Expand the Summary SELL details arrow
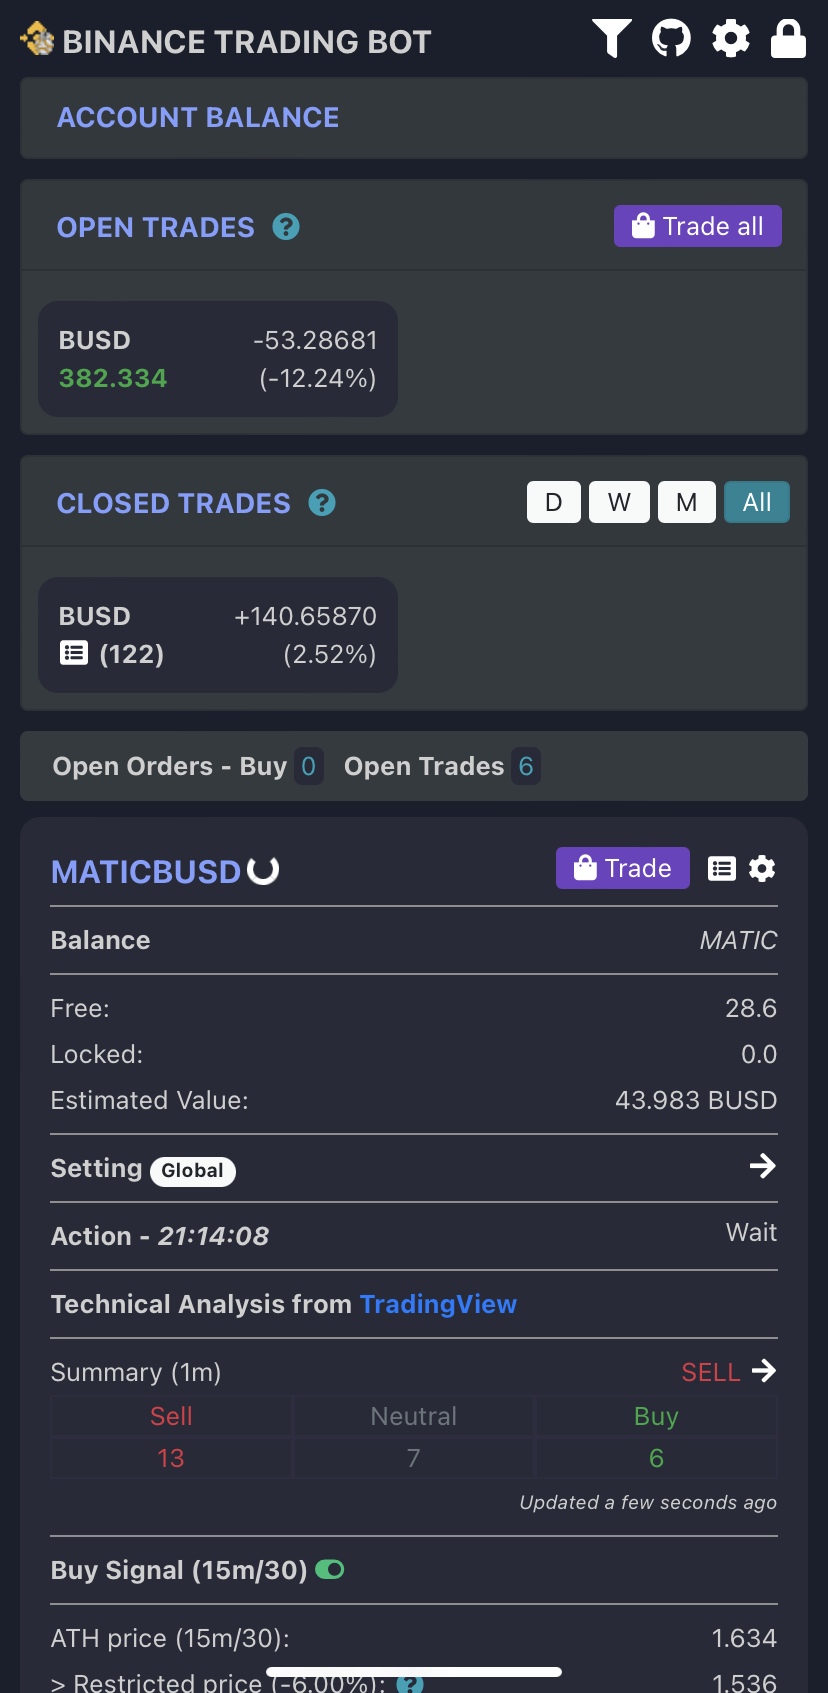The height and width of the screenshot is (1693, 828). click(x=765, y=1371)
